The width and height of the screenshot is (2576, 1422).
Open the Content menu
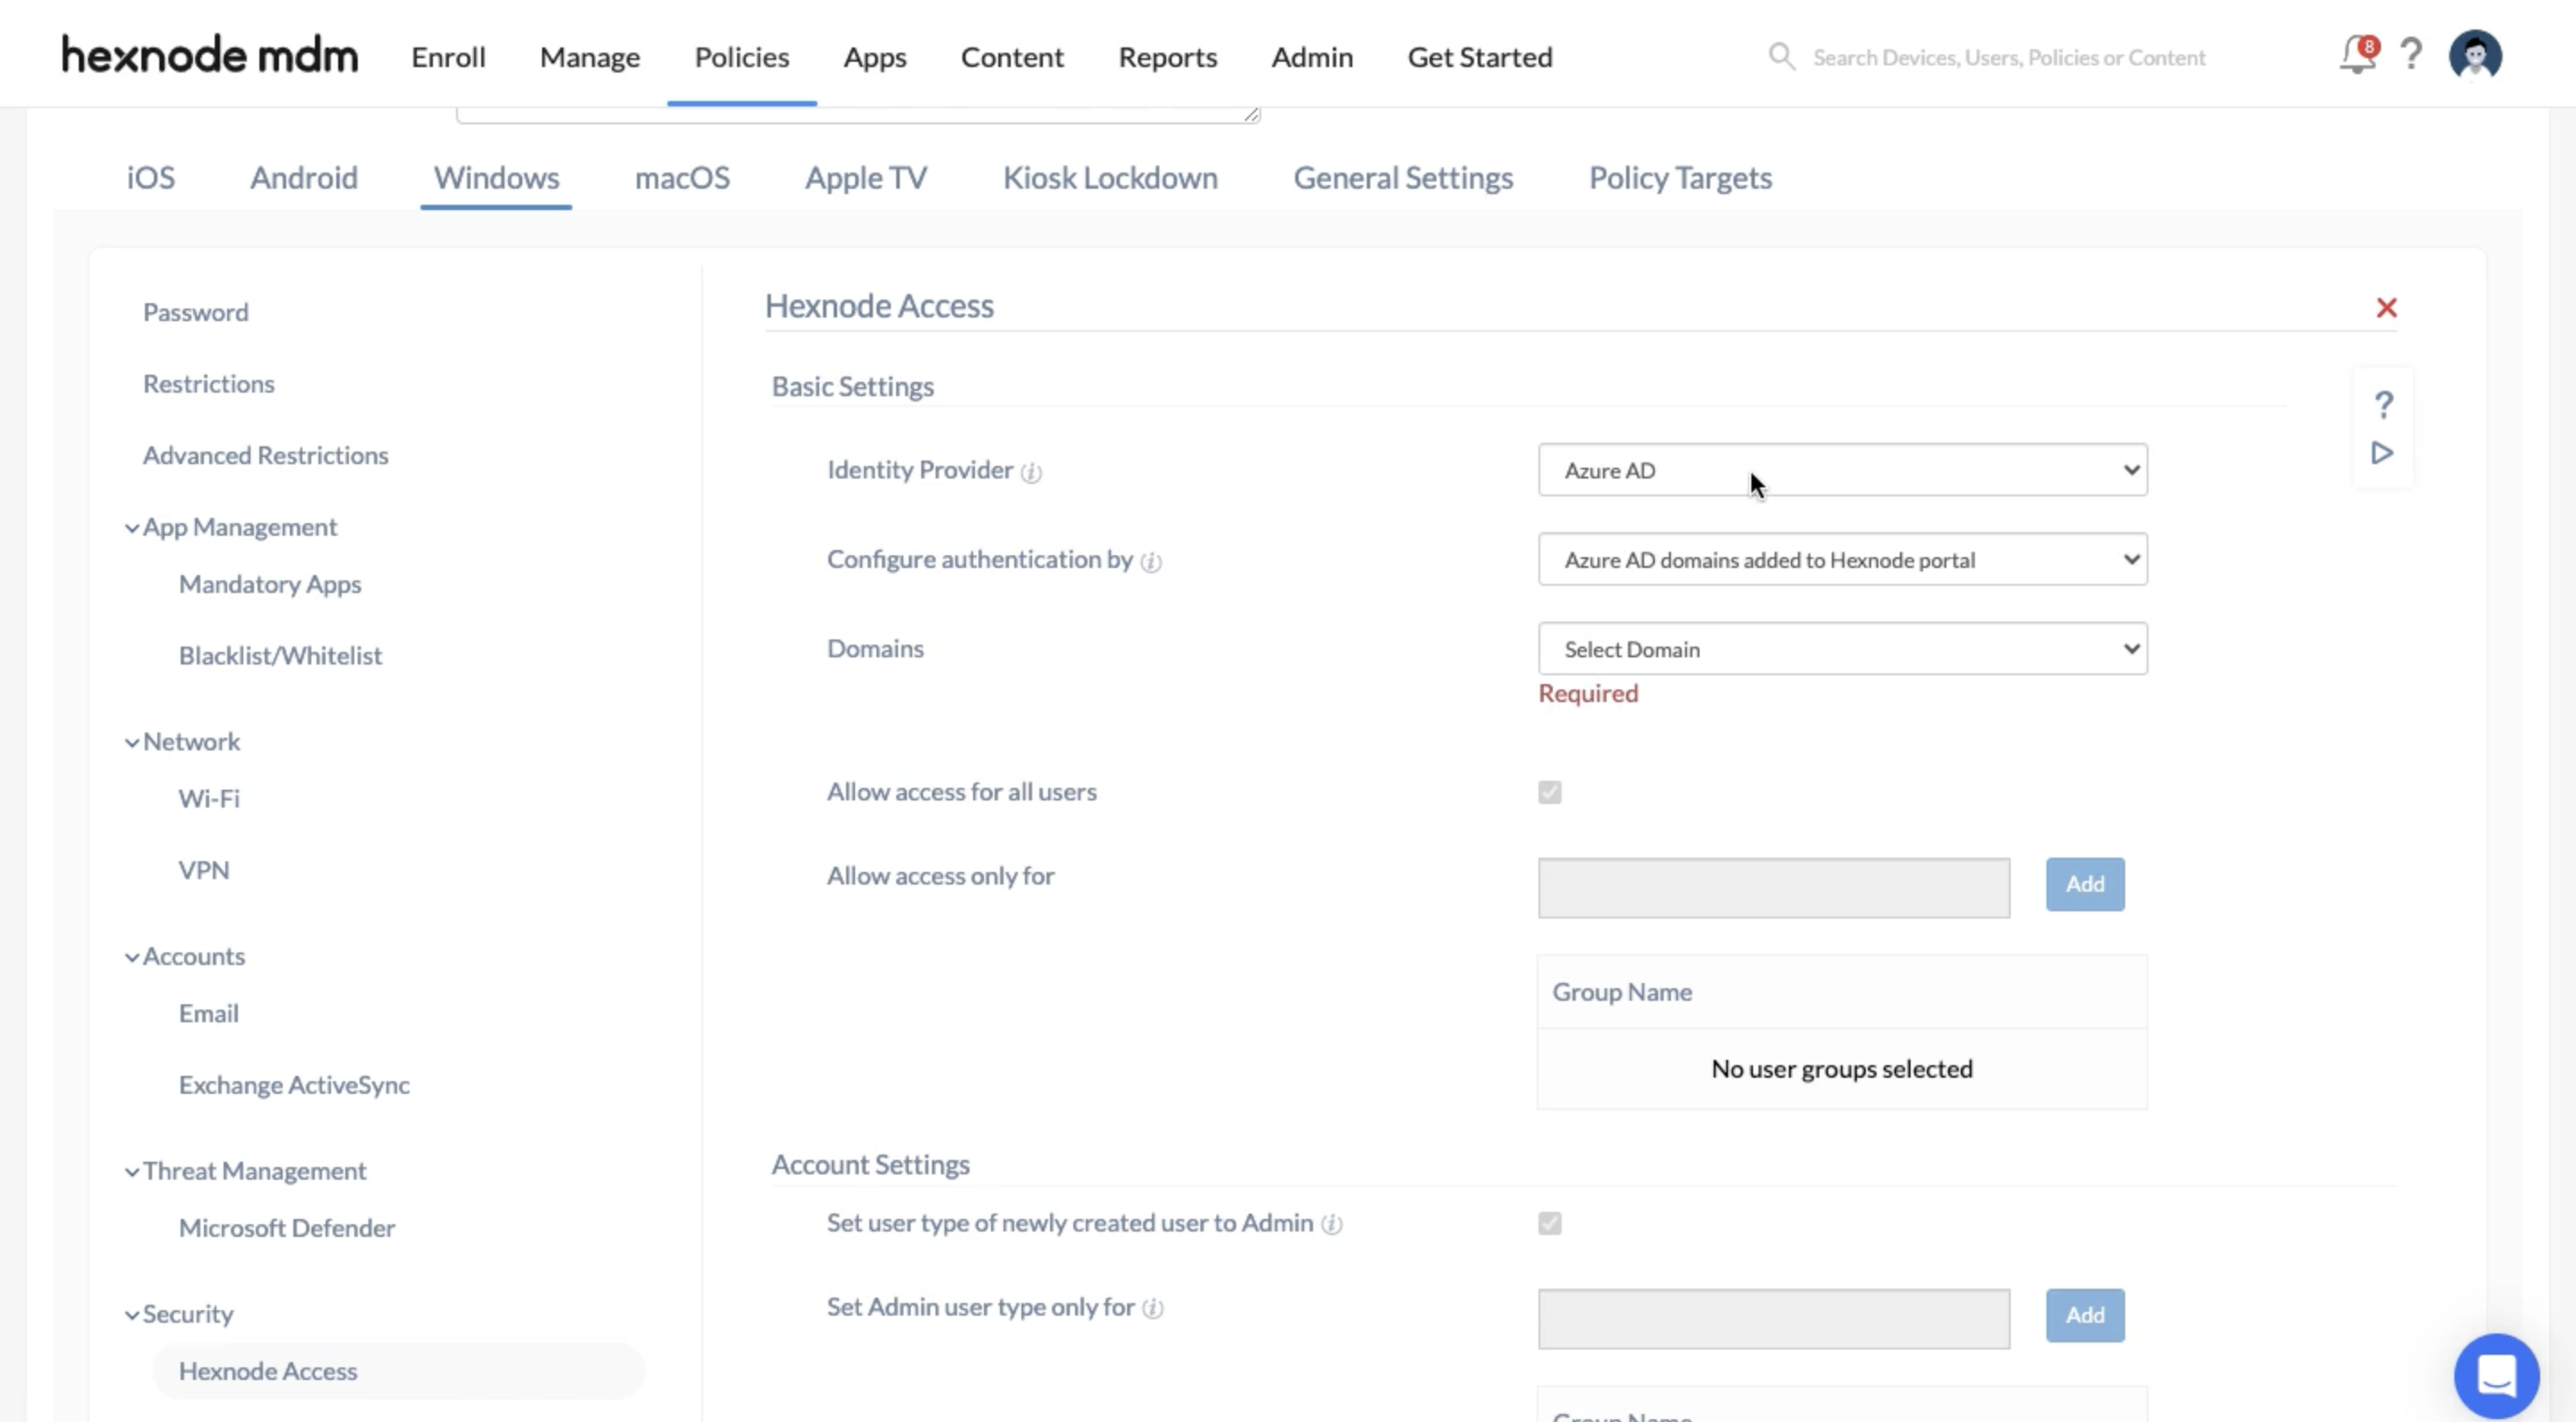[x=1012, y=57]
